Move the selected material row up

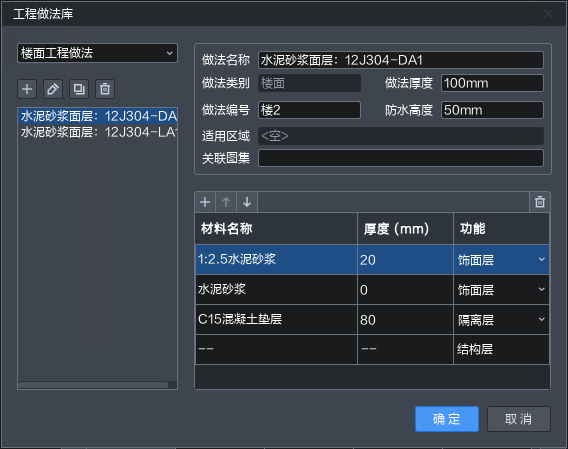click(226, 202)
